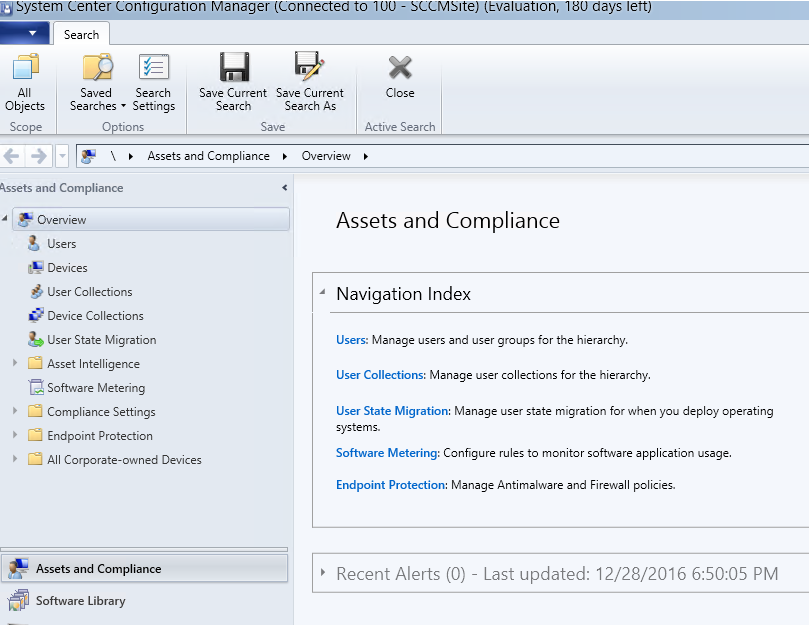This screenshot has height=625, width=809.
Task: Select the Devices tree item label
Action: (x=67, y=268)
